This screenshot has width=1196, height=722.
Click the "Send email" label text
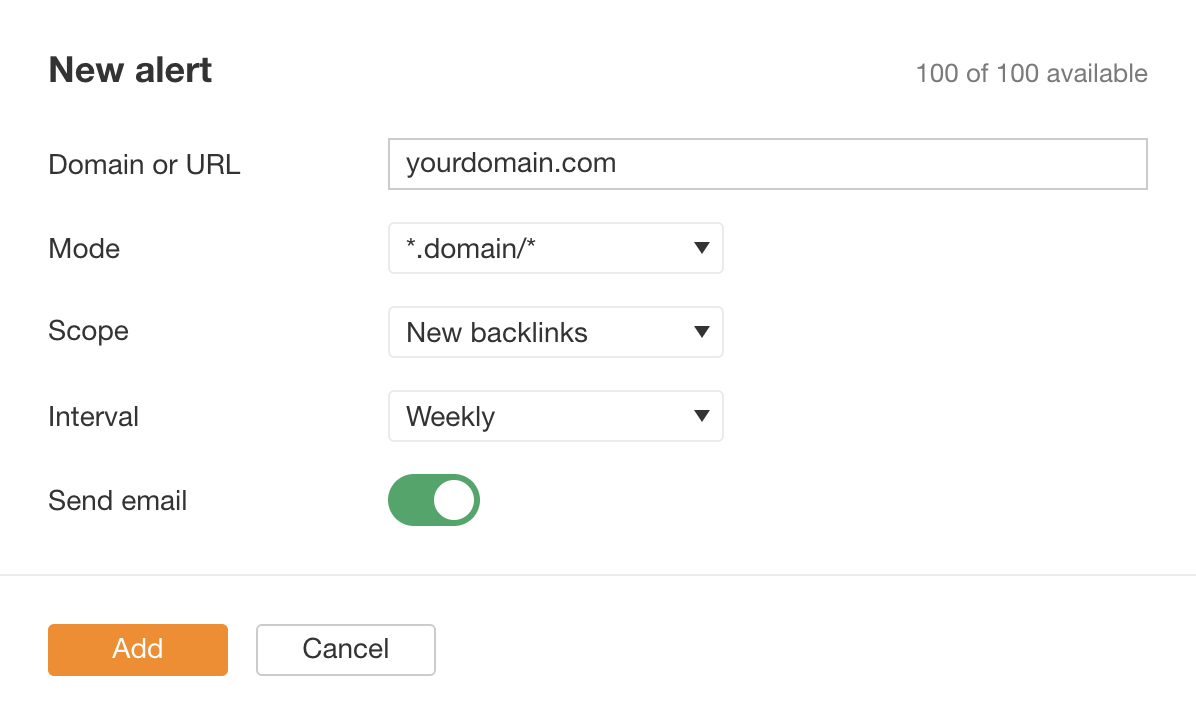(117, 500)
